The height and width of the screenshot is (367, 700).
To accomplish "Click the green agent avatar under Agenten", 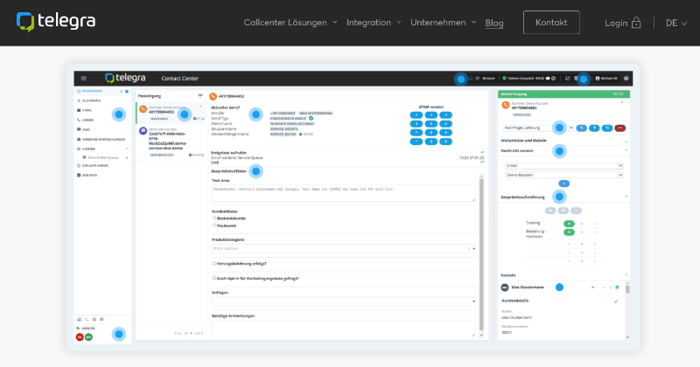I will [x=89, y=337].
